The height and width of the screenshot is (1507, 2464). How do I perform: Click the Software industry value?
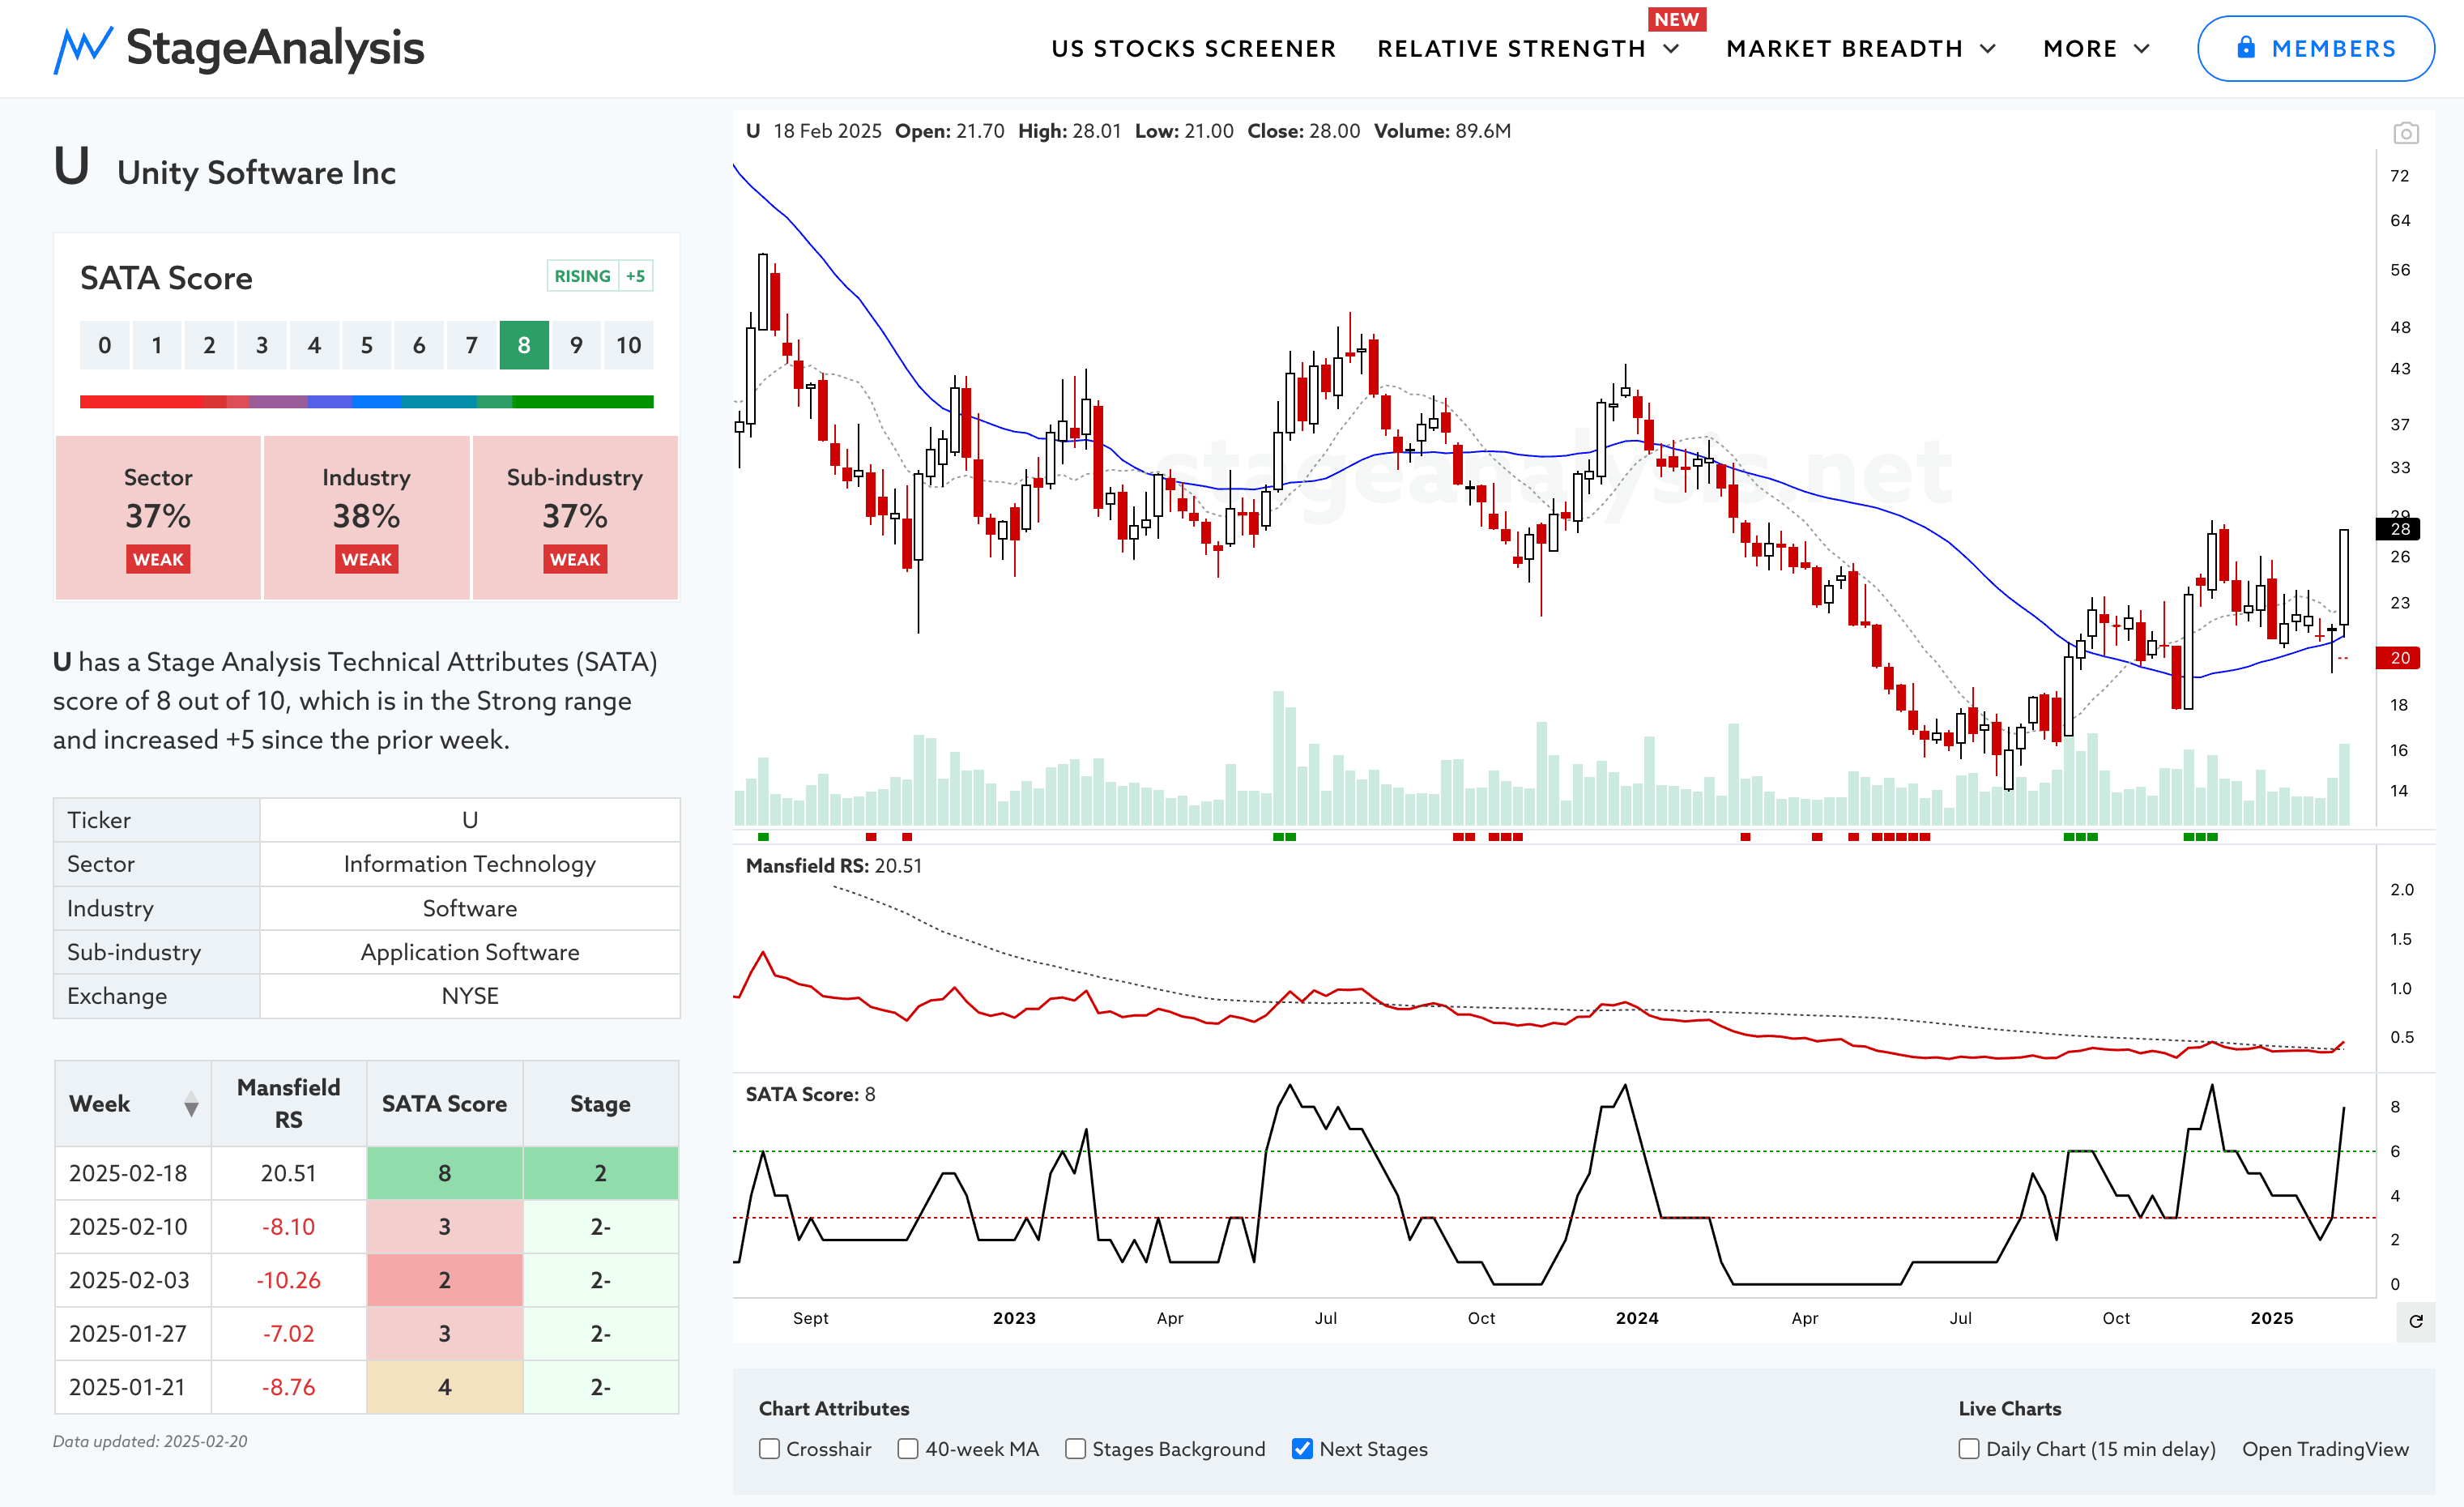click(470, 908)
